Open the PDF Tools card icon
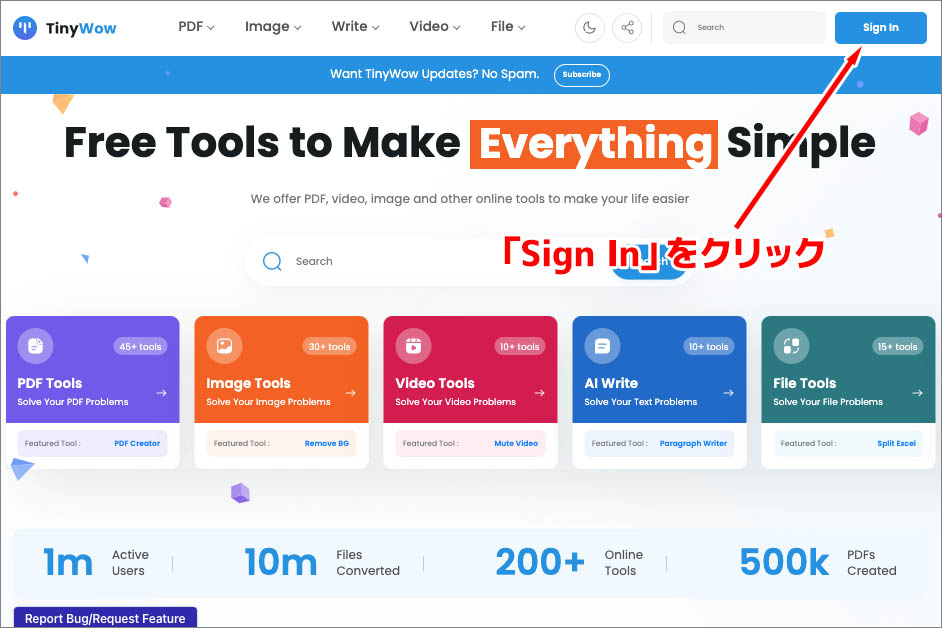 pos(35,346)
